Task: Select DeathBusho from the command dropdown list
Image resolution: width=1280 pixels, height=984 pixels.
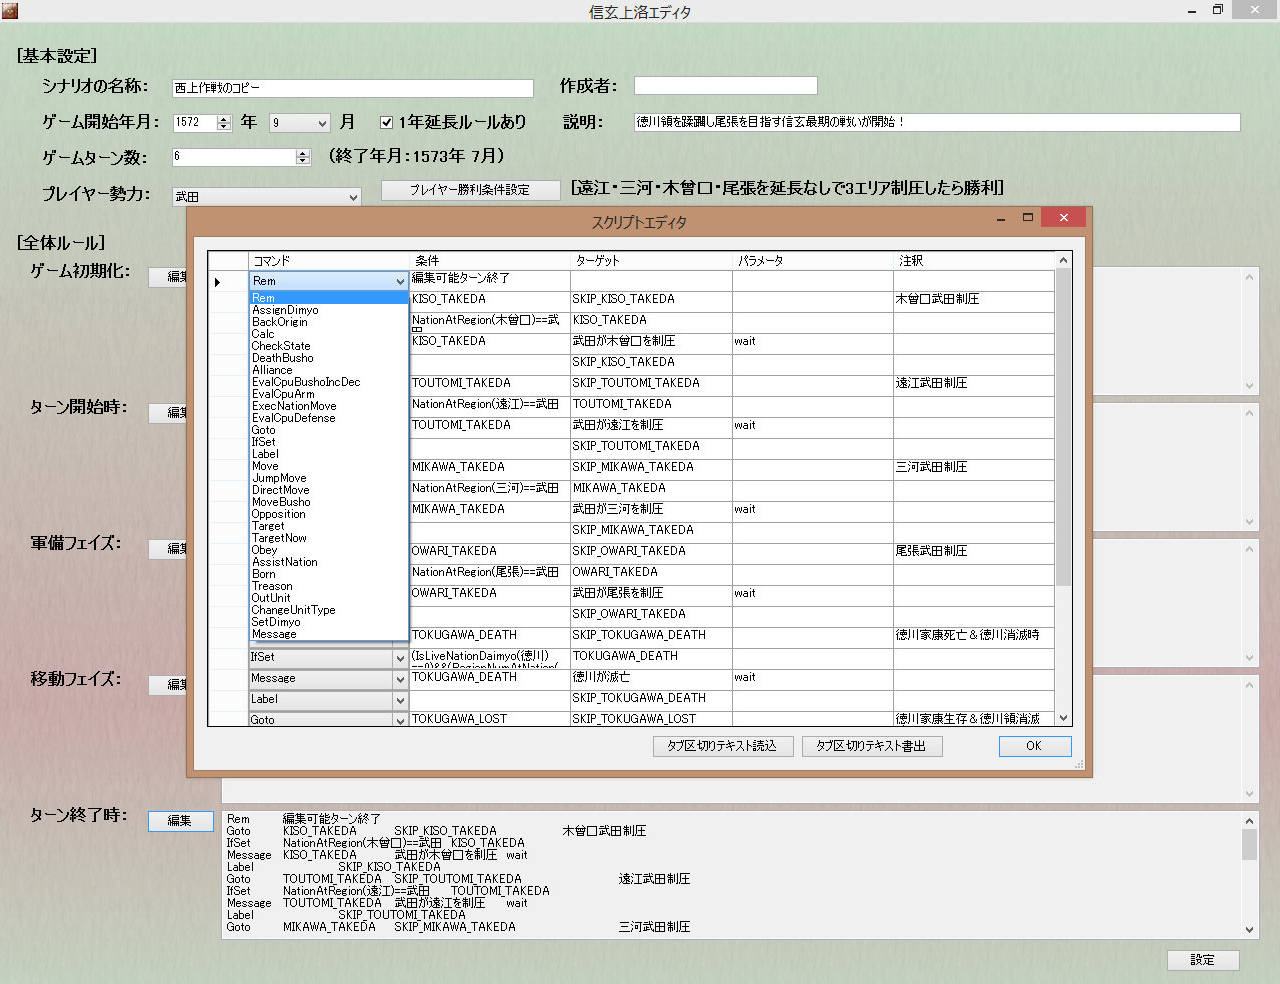Action: pyautogui.click(x=283, y=358)
